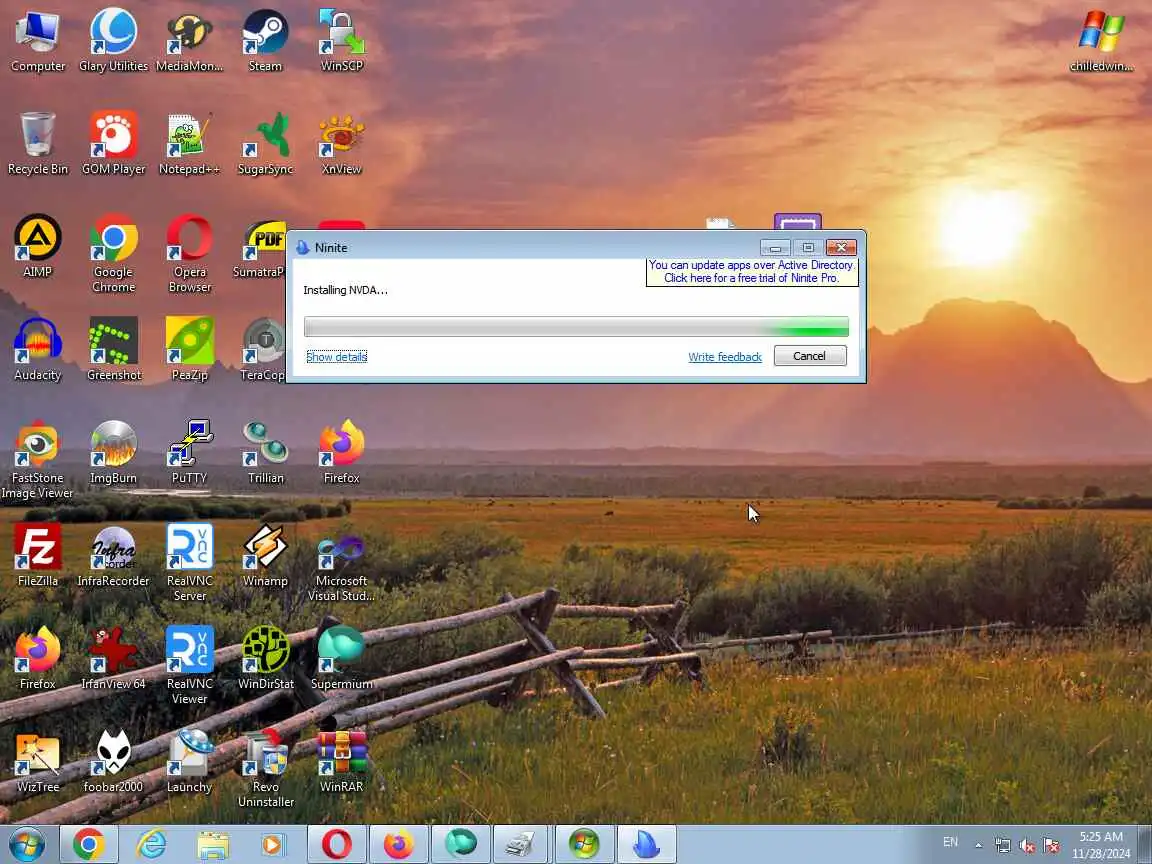Open the SugarSync shortcut
The height and width of the screenshot is (864, 1152).
point(265,143)
